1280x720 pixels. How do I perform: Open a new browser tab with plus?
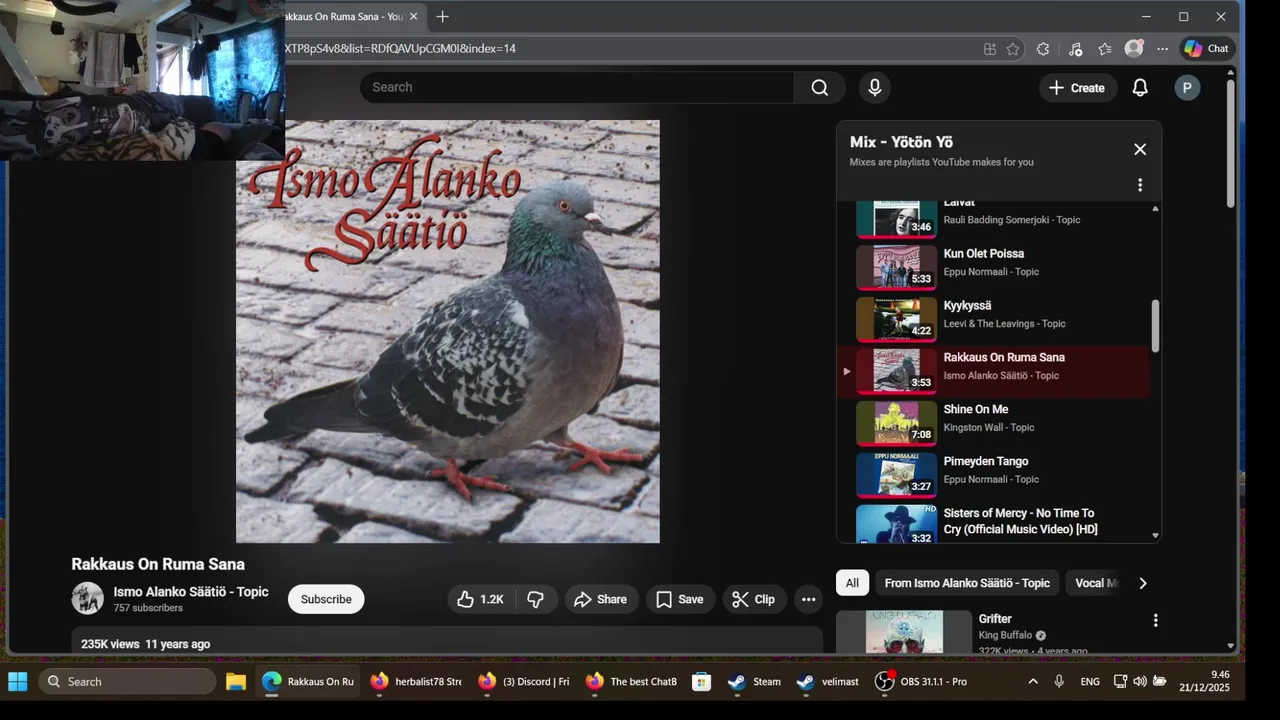point(442,17)
